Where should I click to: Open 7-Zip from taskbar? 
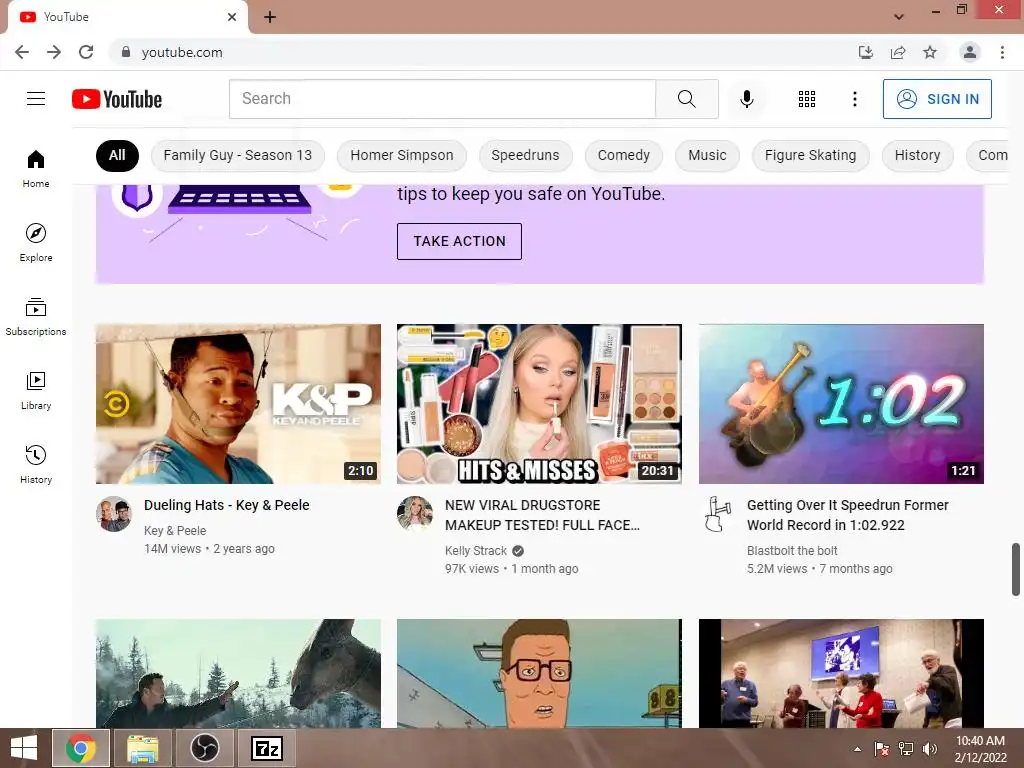click(266, 748)
